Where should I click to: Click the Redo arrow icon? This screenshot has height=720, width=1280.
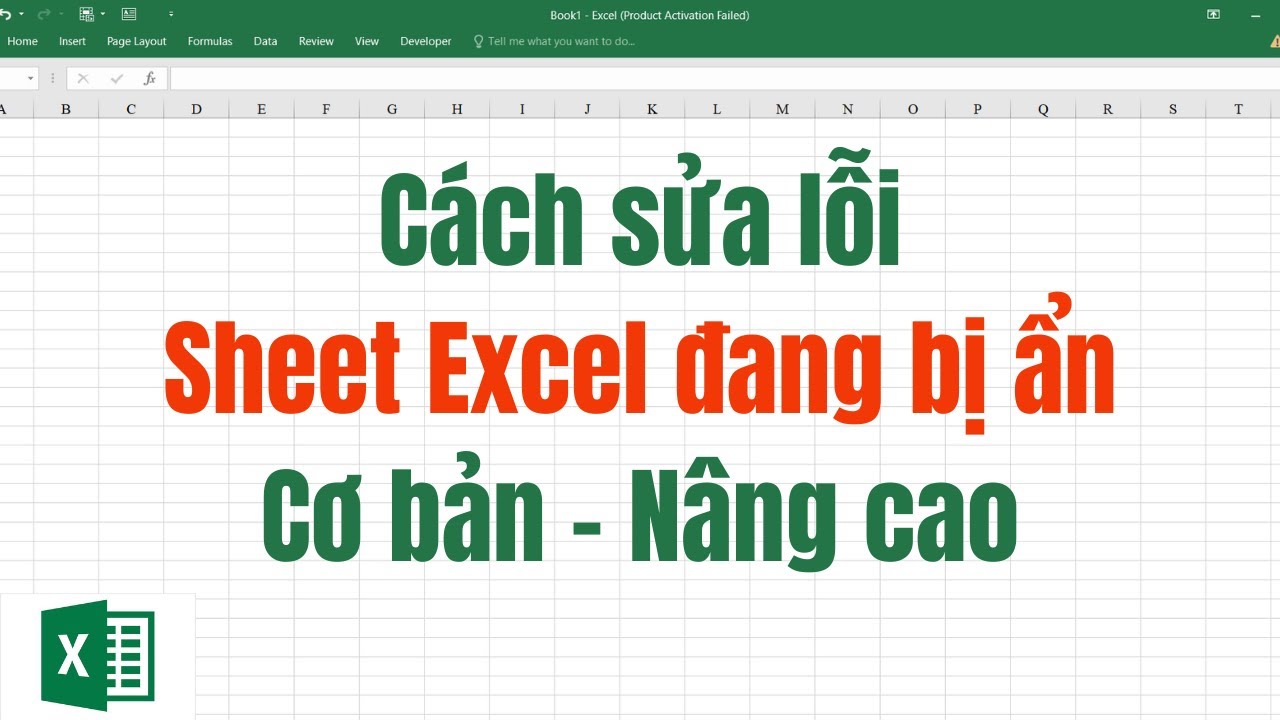(x=43, y=15)
